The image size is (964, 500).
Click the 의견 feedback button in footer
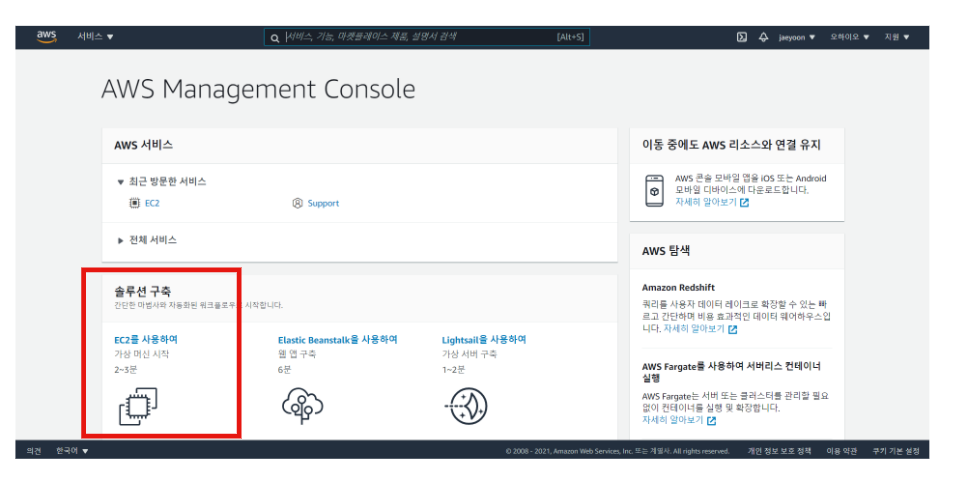(x=34, y=451)
